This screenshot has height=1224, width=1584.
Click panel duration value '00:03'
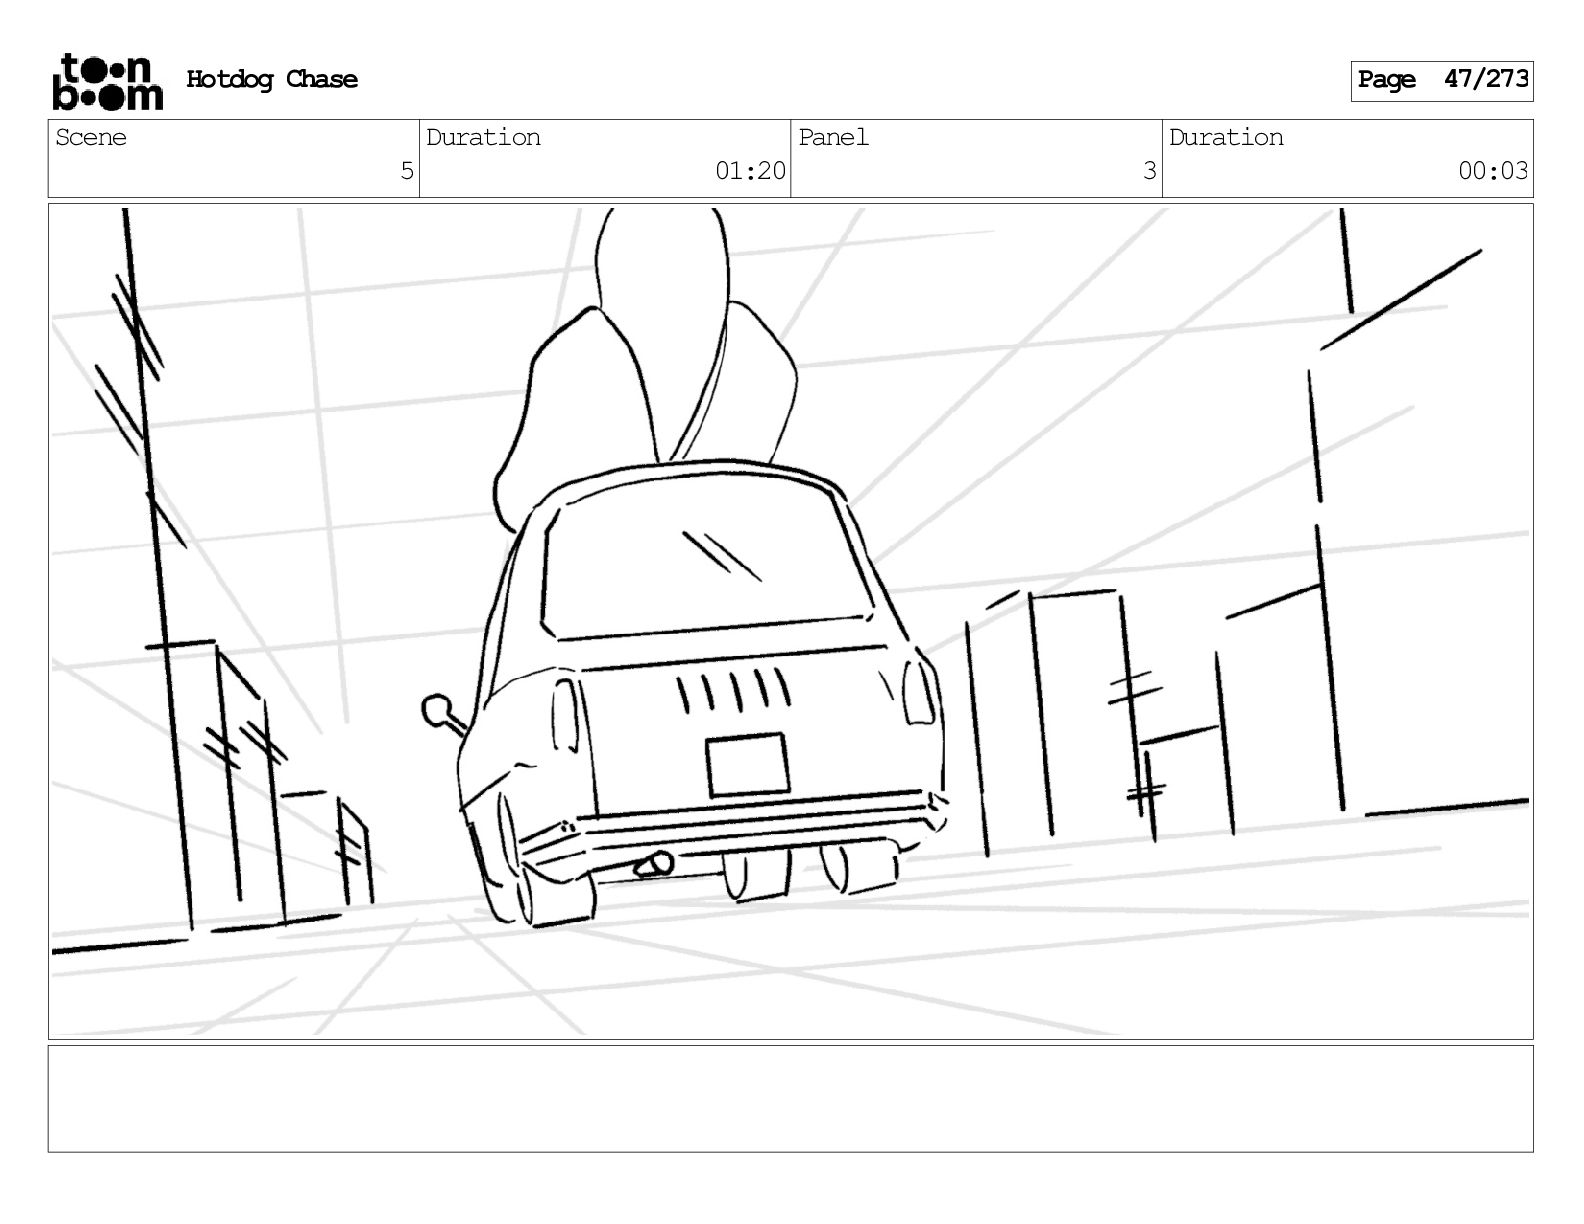[x=1493, y=171]
